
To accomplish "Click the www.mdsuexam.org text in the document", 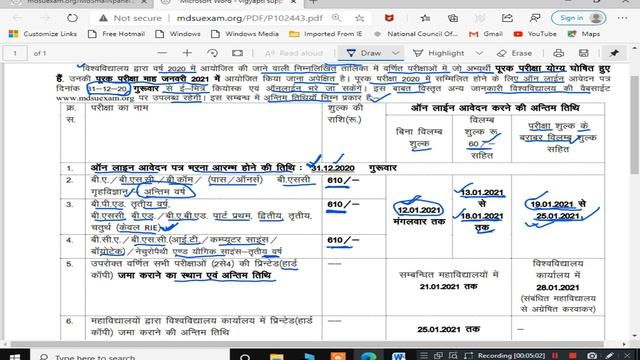I will pyautogui.click(x=95, y=98).
